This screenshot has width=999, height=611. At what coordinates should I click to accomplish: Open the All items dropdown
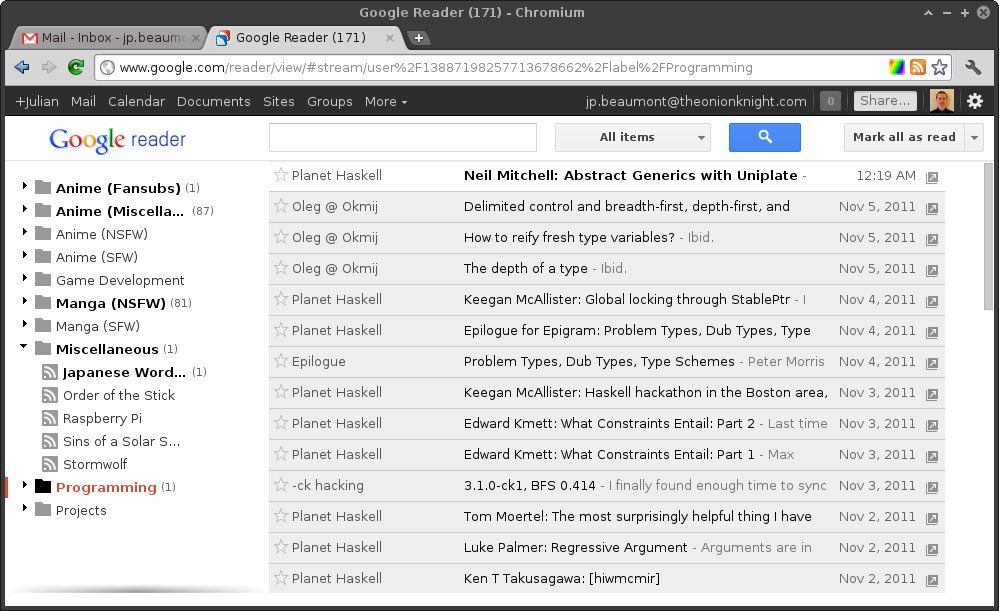coord(633,137)
